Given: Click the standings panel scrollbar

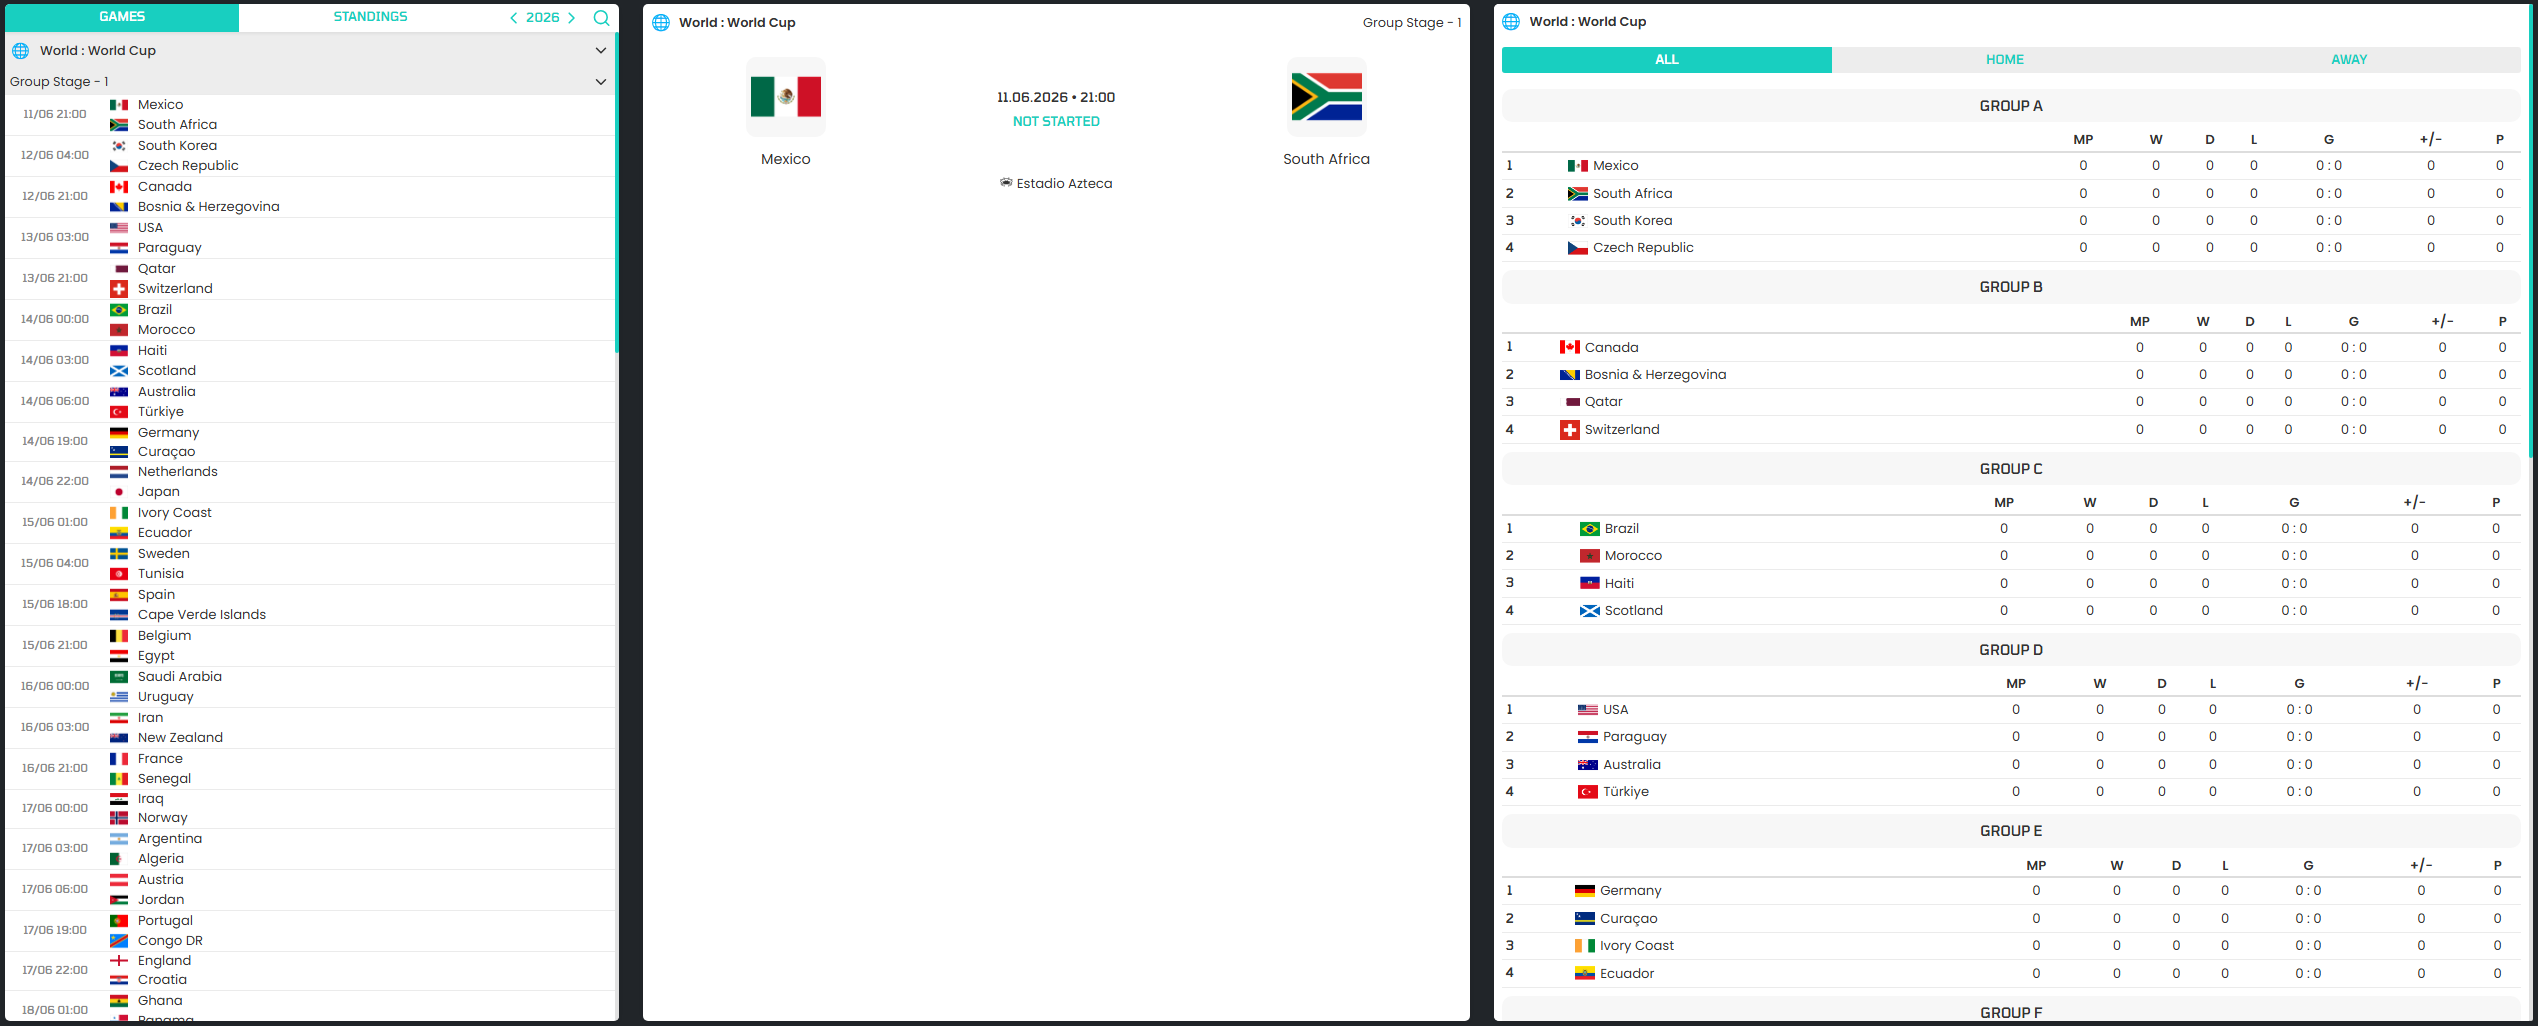Looking at the screenshot, I should (2531, 230).
